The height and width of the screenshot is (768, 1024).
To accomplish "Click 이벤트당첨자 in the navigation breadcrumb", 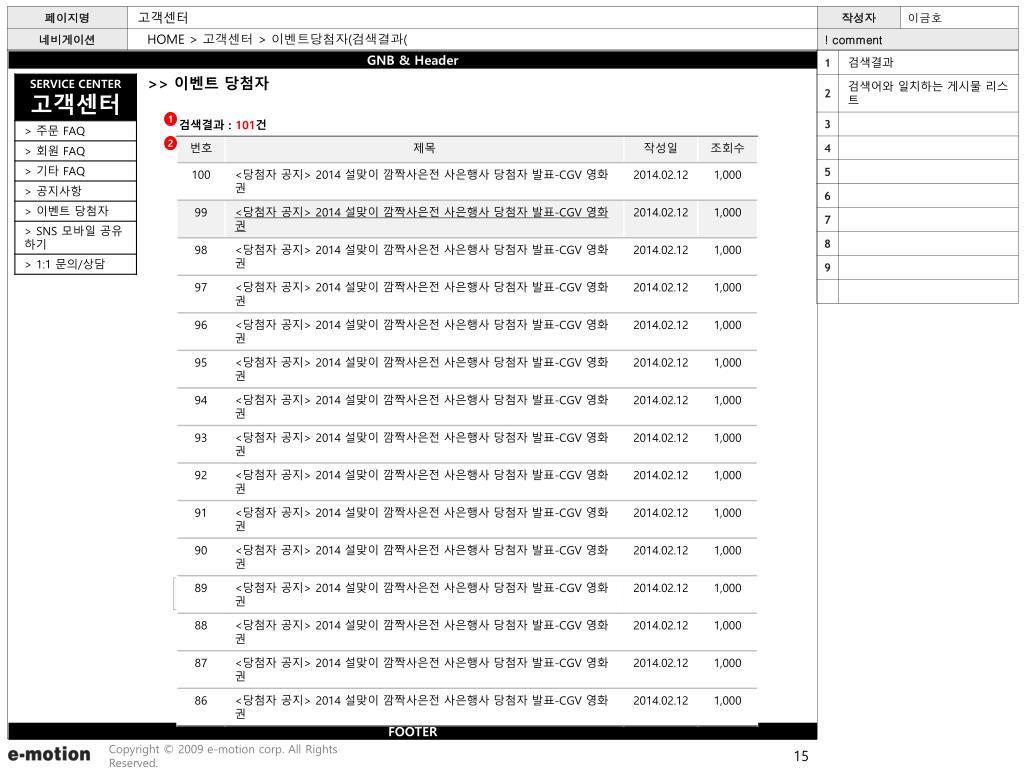I will [310, 39].
